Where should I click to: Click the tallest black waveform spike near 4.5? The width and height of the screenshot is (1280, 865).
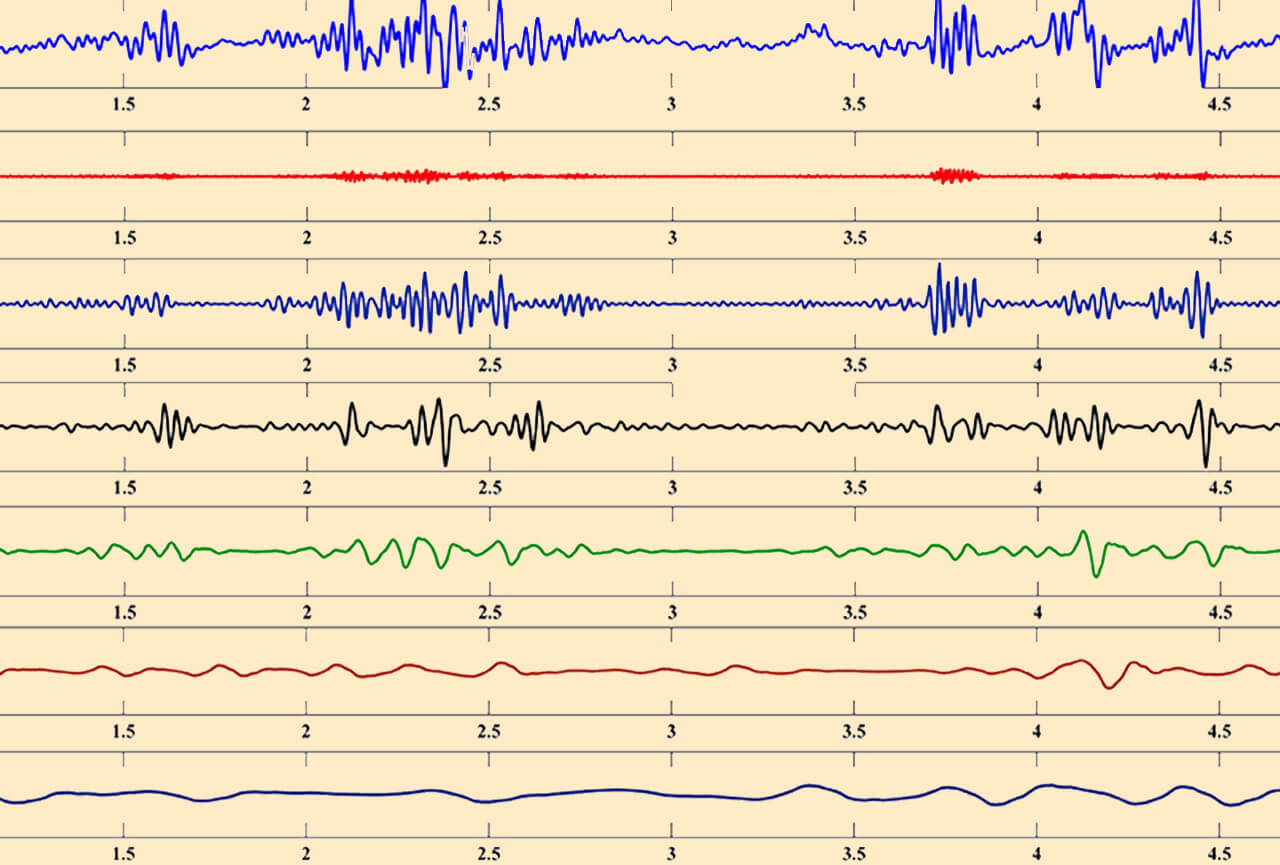1204,434
